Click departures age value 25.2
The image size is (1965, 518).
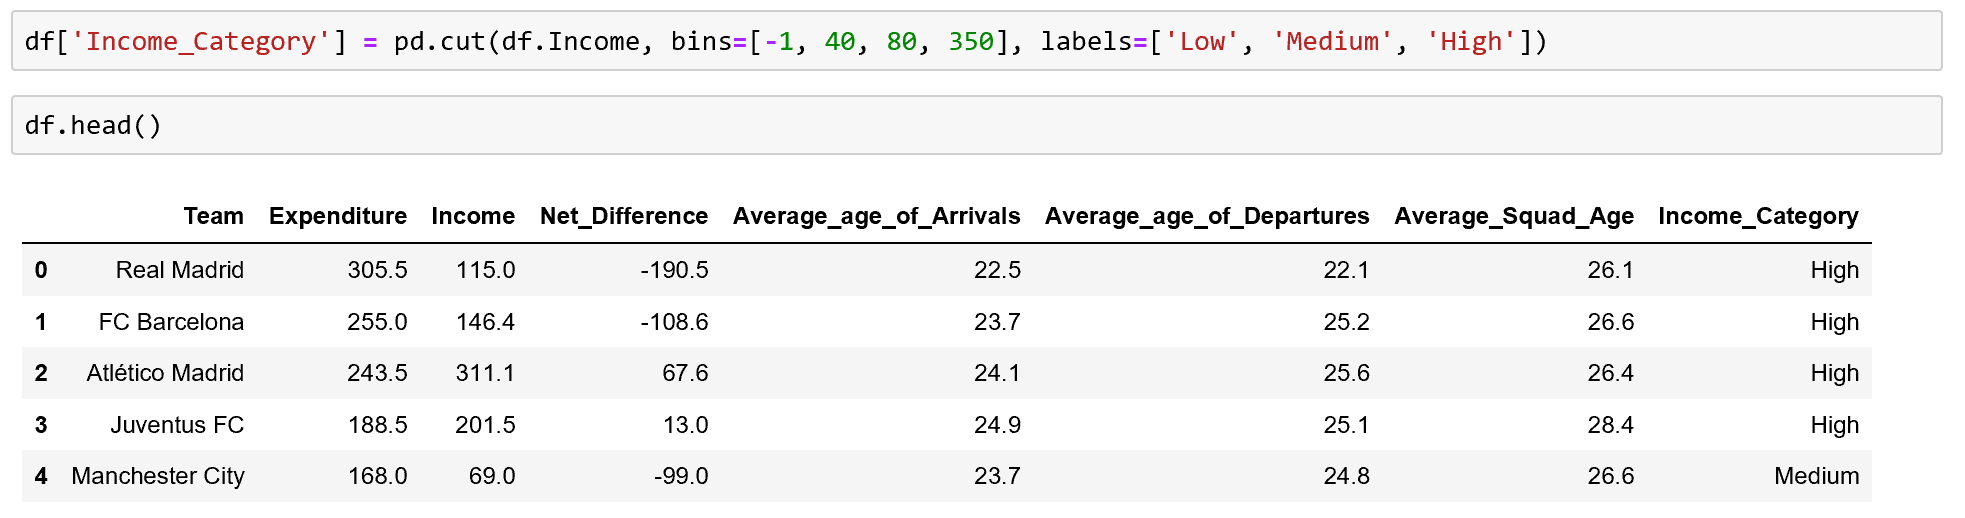(1346, 322)
